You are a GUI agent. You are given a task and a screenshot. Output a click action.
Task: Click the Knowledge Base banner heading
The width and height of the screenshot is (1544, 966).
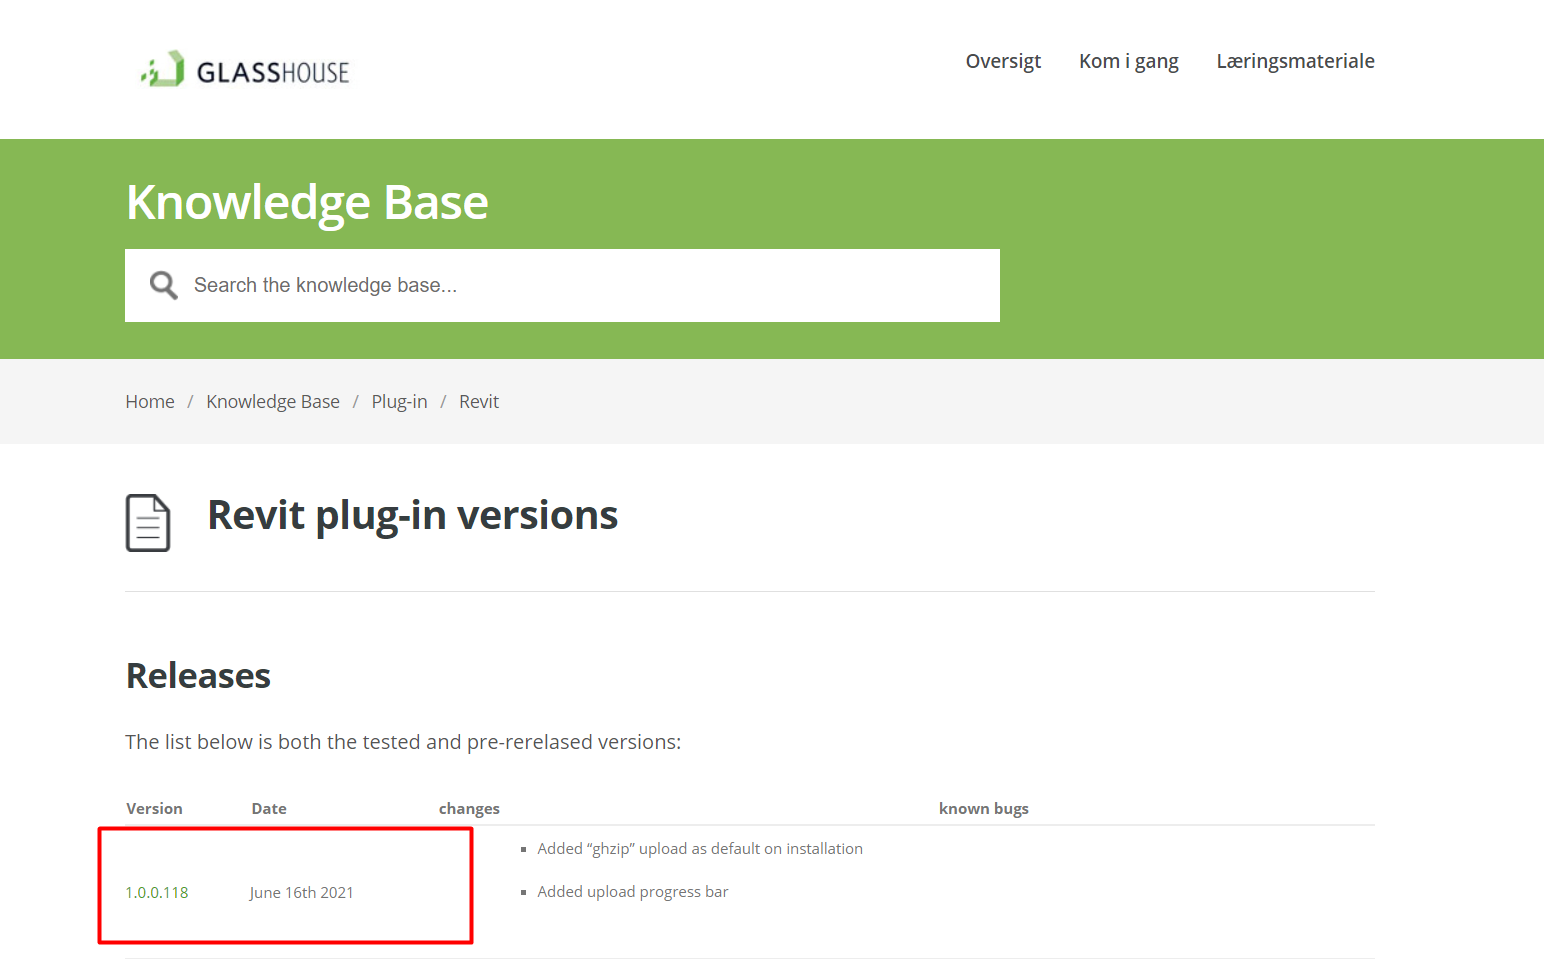tap(307, 202)
